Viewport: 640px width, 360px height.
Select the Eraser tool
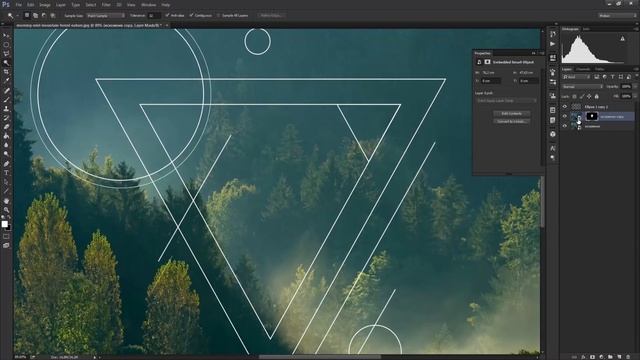coord(6,127)
